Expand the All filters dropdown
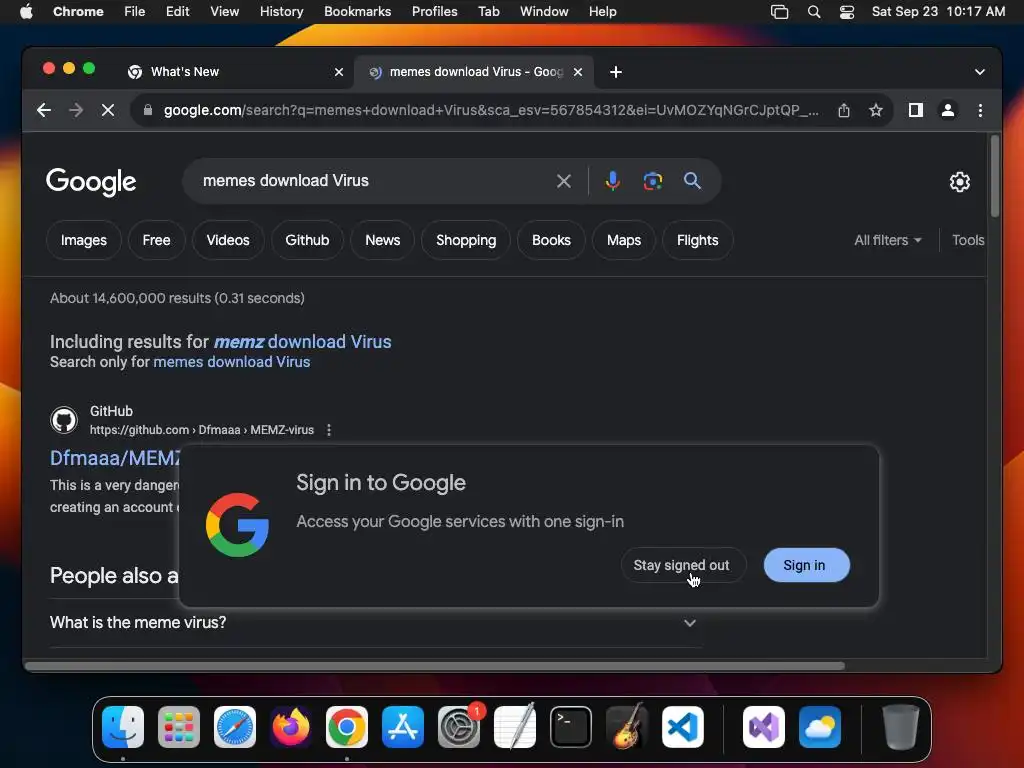1024x768 pixels. point(888,240)
